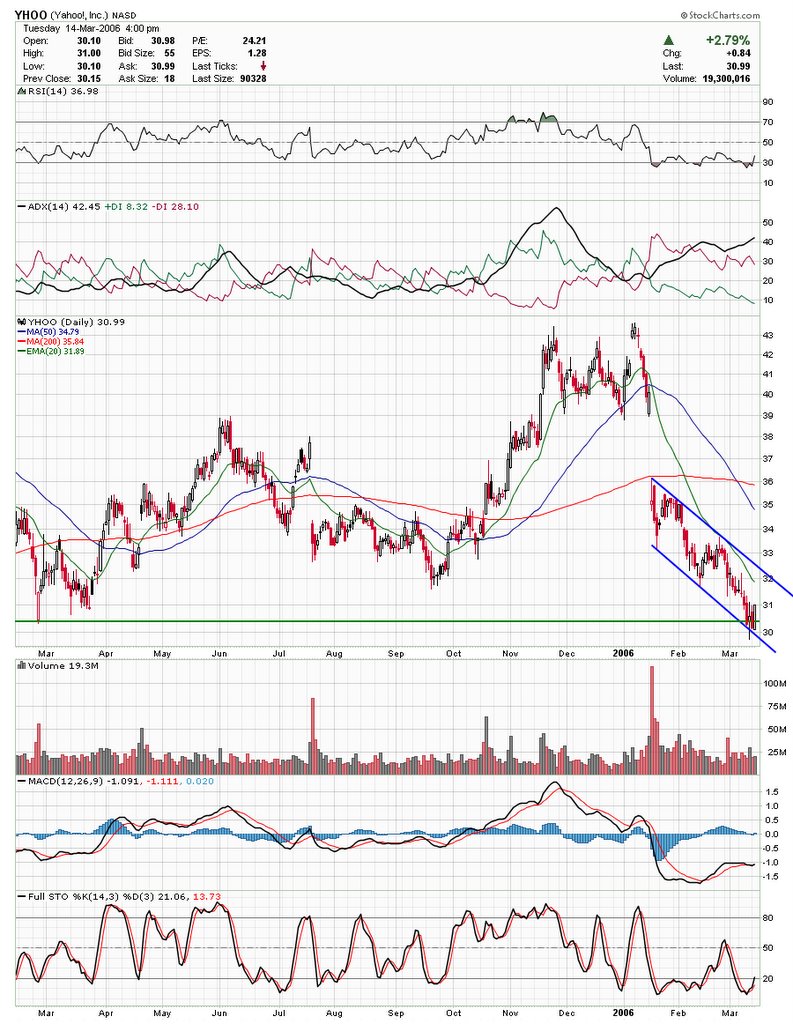The image size is (793, 1024).
Task: Open the StockCharts.com watermark link
Action: [724, 16]
